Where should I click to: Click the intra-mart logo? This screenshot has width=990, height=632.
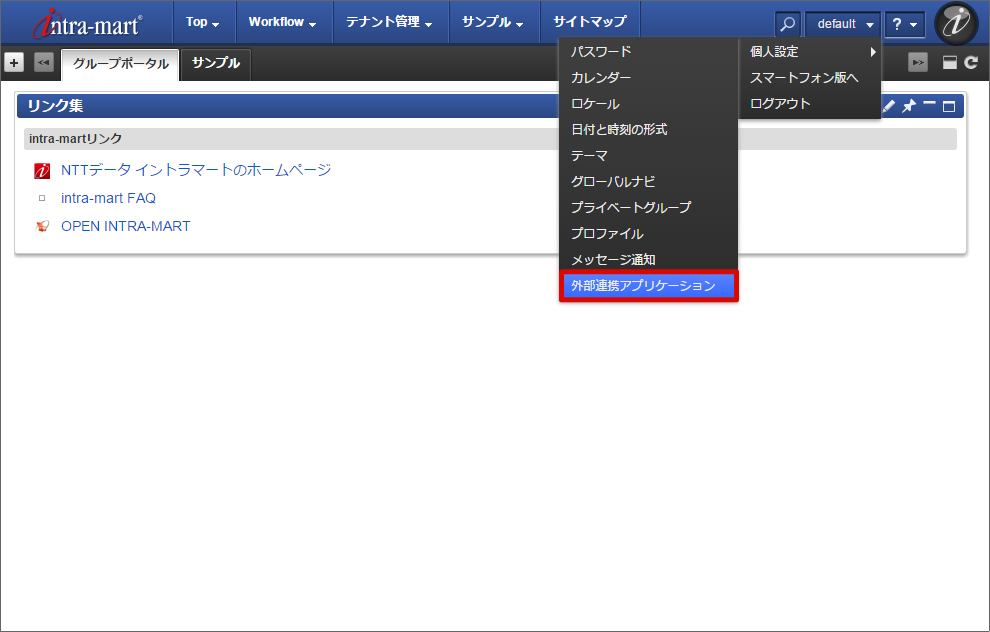pos(87,23)
